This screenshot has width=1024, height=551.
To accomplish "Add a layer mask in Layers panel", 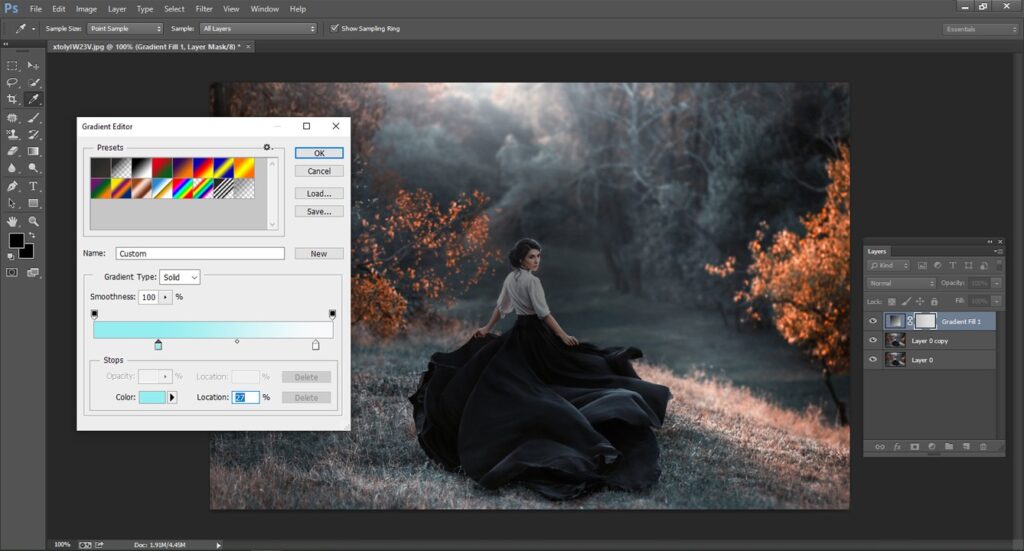I will [x=915, y=447].
